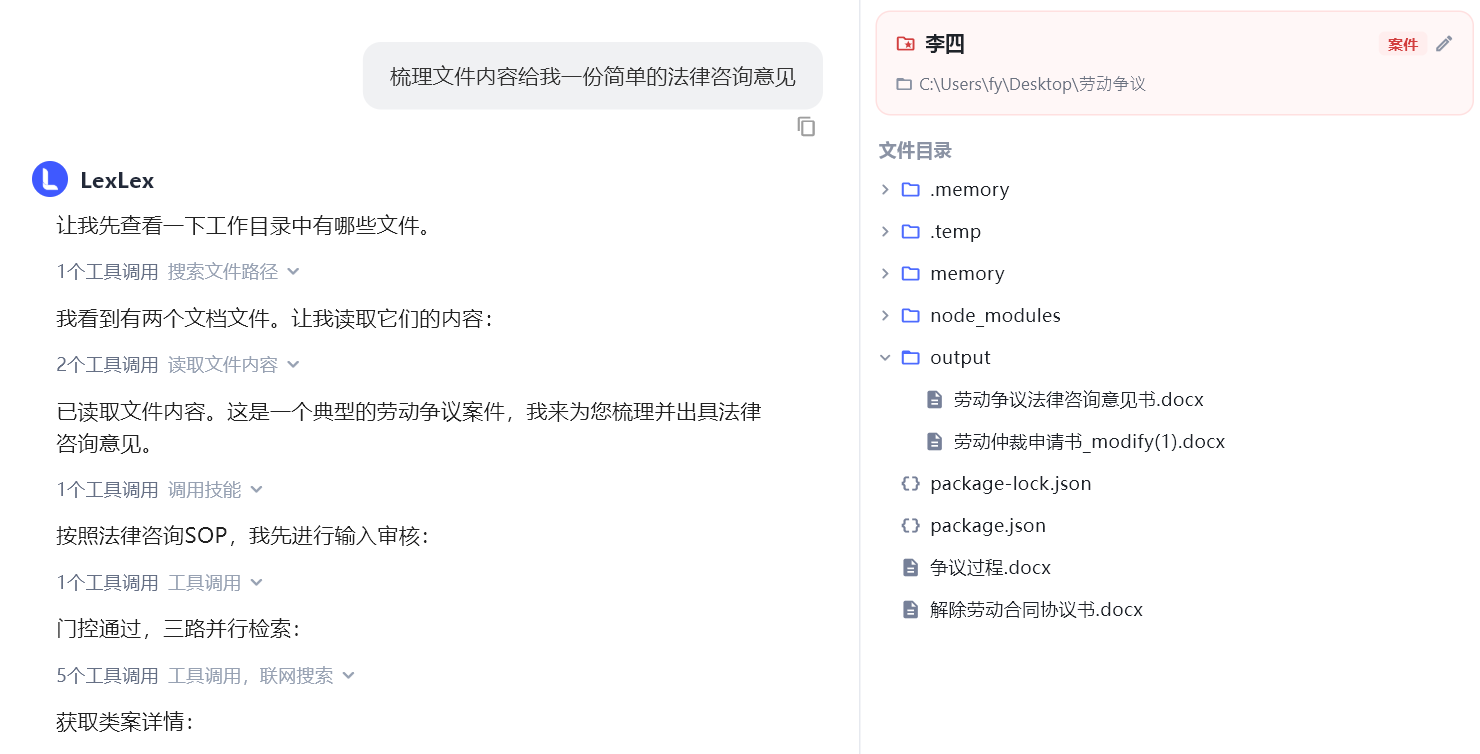Click the 李四 case title
This screenshot has height=754, width=1480.
point(944,44)
